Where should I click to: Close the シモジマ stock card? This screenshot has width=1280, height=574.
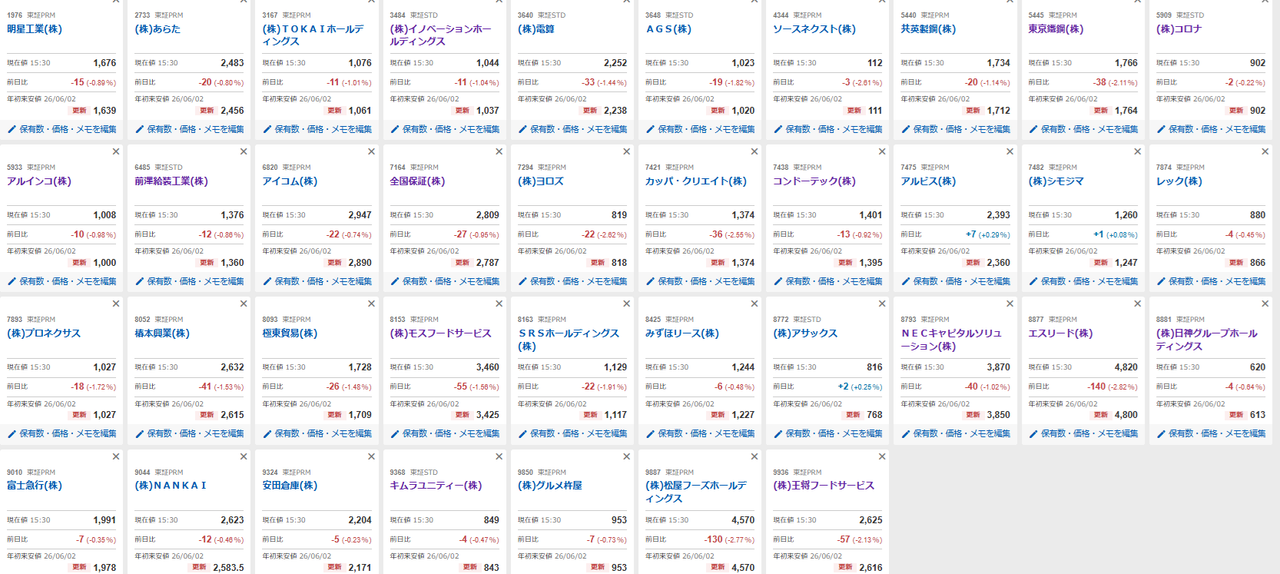tap(1137, 152)
